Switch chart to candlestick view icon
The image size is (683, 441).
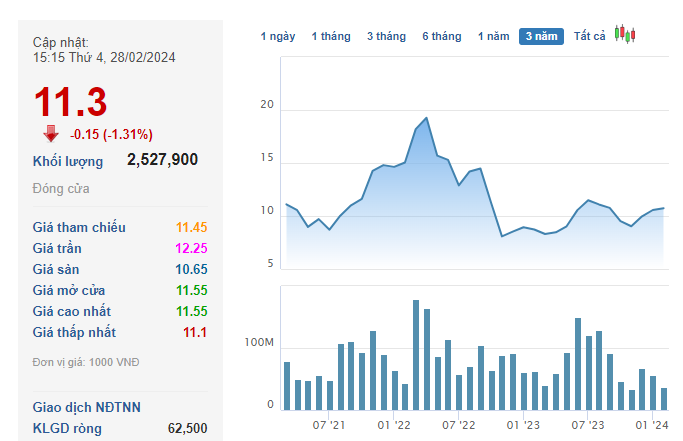pyautogui.click(x=625, y=35)
